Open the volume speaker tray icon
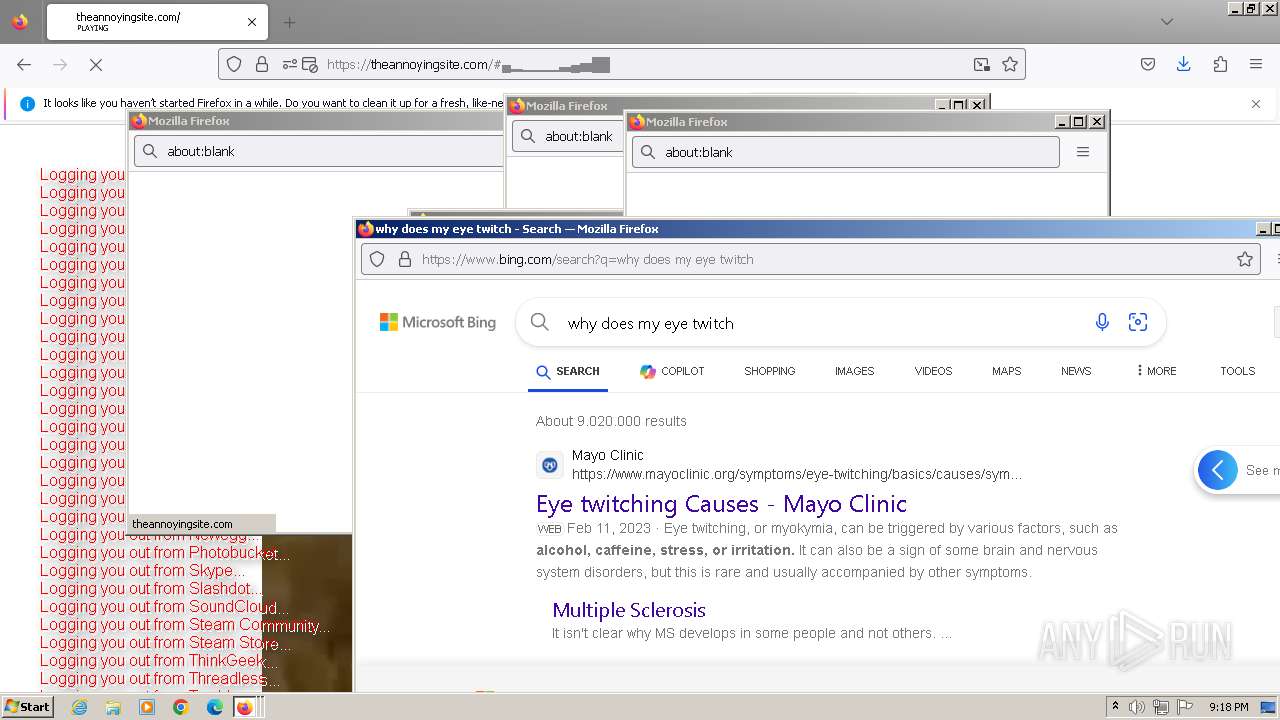This screenshot has height=720, width=1280. tap(1137, 707)
